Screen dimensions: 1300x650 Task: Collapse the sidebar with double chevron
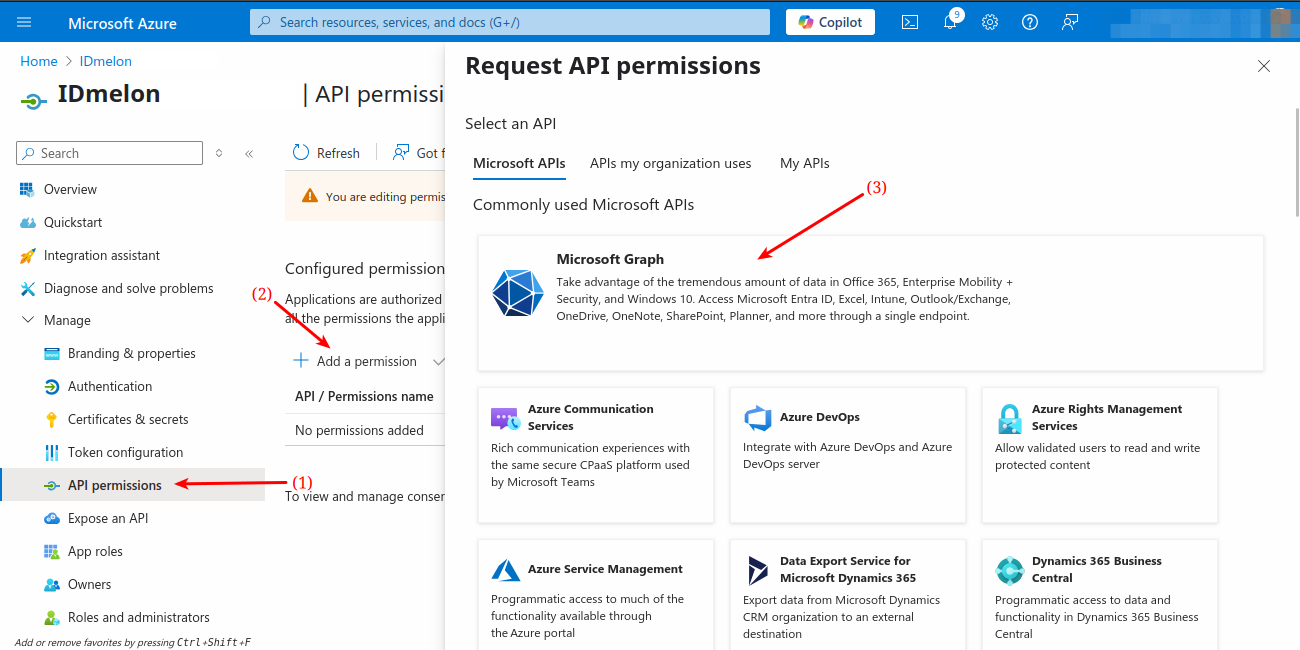pos(248,153)
